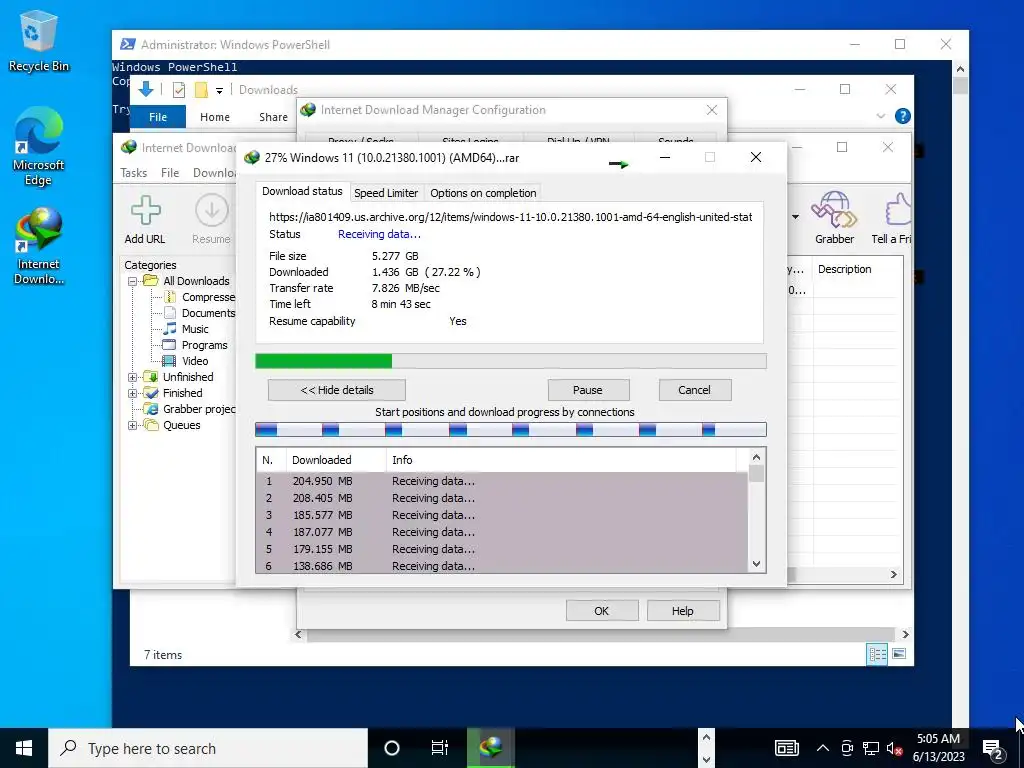Open the Home ribbon tab
1024x768 pixels.
pos(215,117)
